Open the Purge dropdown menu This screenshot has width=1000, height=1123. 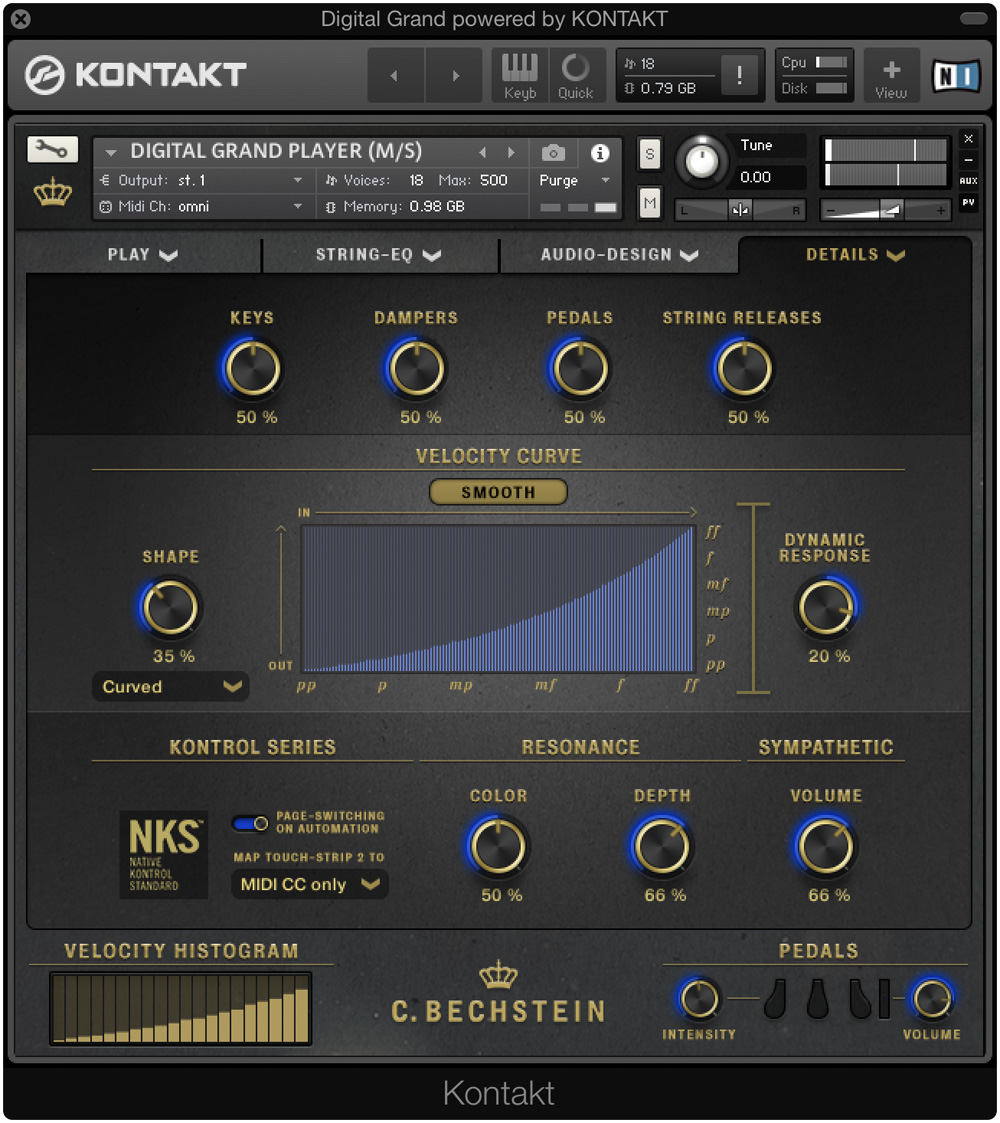tap(574, 180)
